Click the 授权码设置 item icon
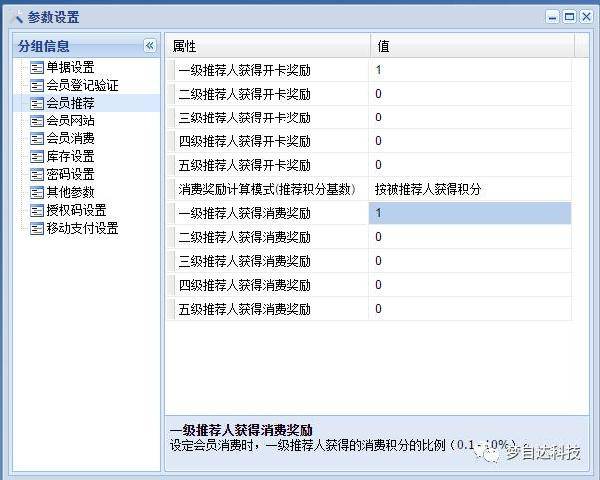The image size is (600, 480). [x=37, y=210]
